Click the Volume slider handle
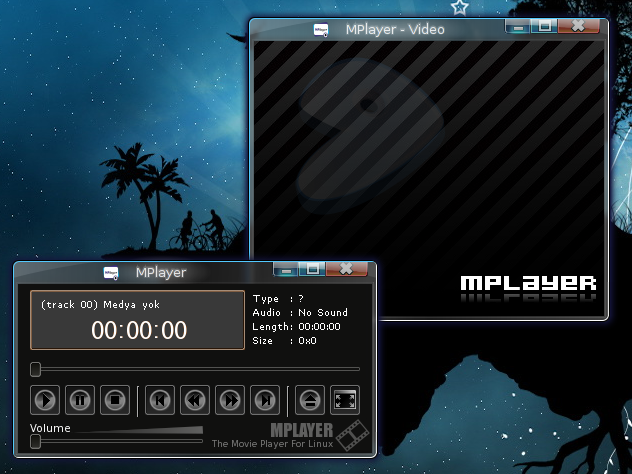The image size is (632, 474). click(35, 441)
